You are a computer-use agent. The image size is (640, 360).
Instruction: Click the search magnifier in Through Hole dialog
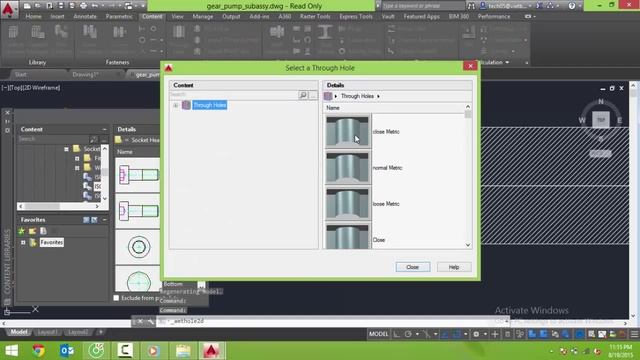click(303, 95)
